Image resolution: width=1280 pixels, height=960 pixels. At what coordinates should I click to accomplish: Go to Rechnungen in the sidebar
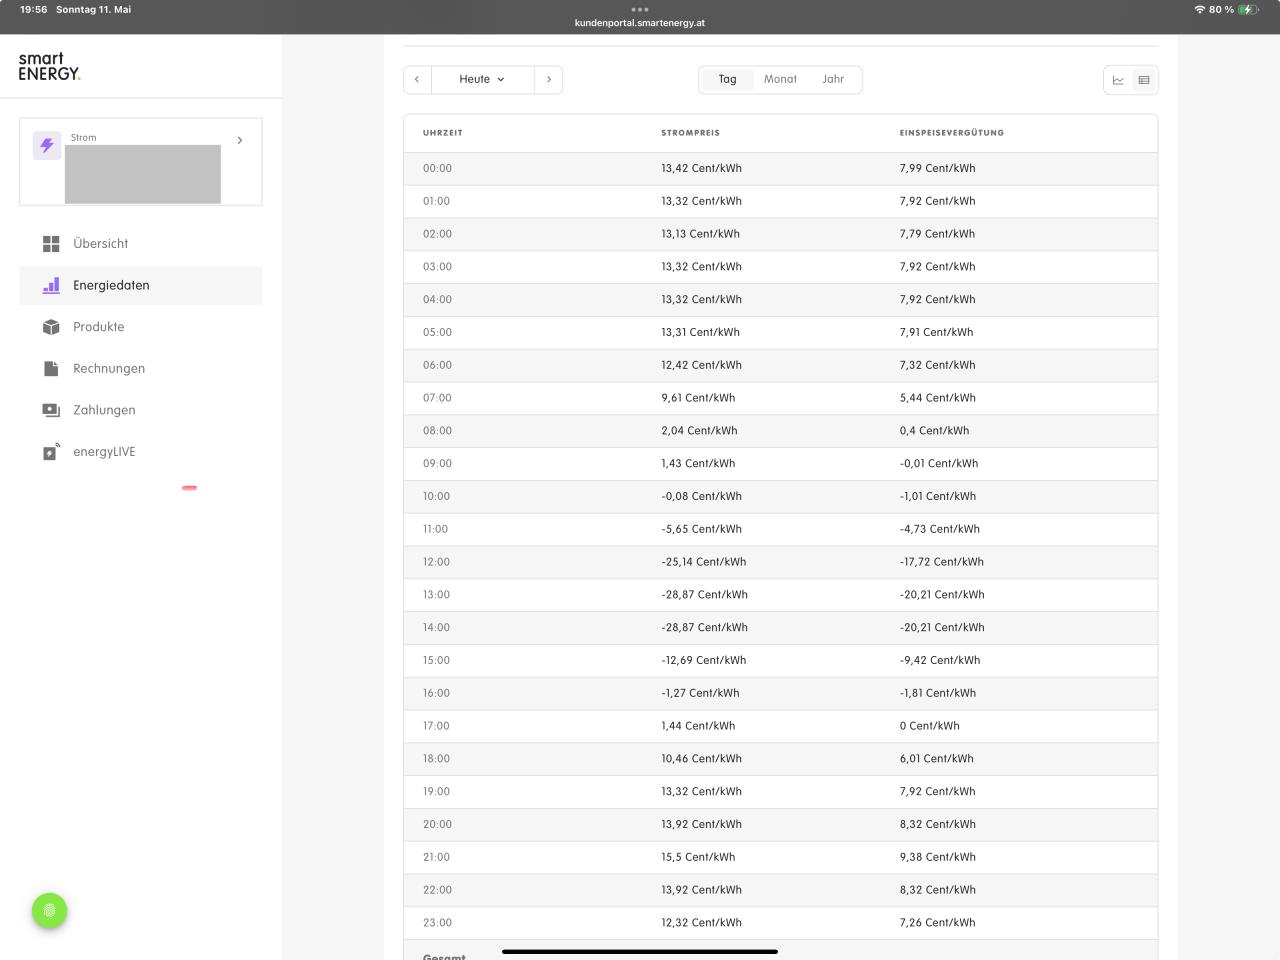click(x=108, y=369)
